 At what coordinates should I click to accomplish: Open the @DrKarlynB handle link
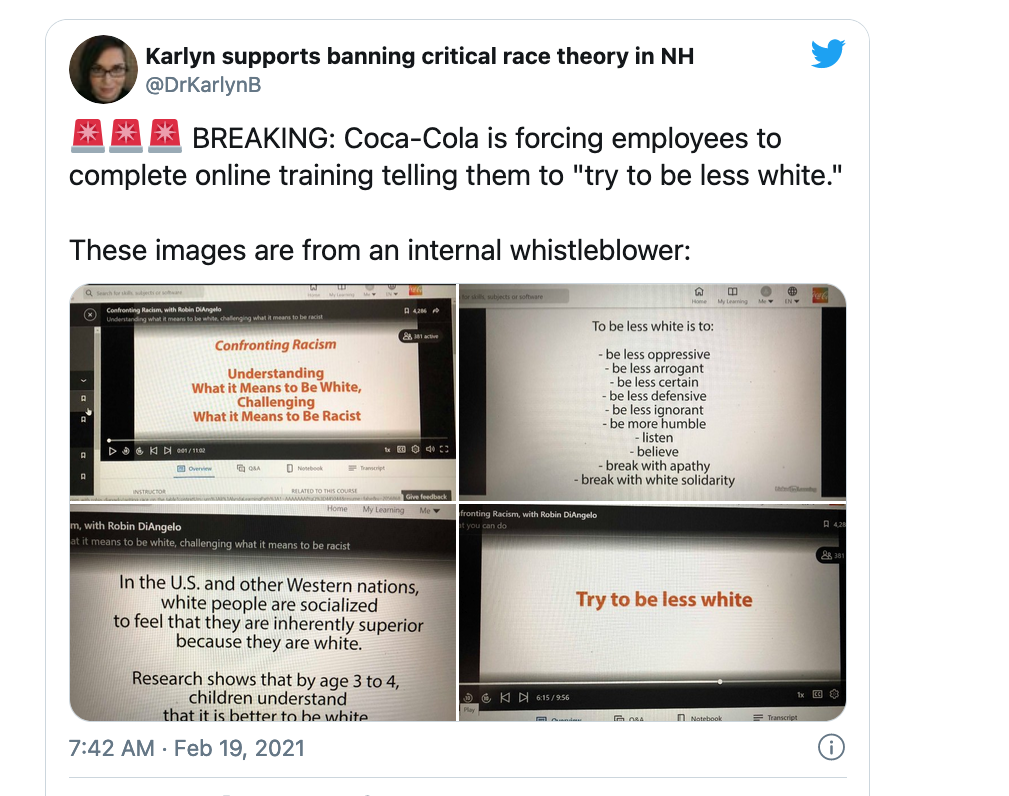[x=203, y=85]
